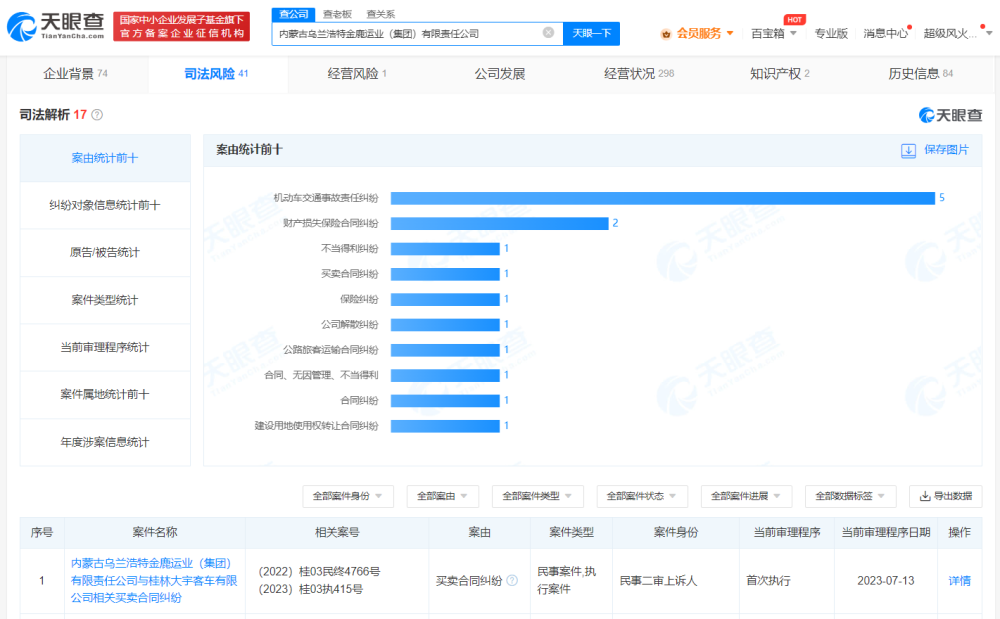The image size is (1000, 619).
Task: Open the 全部数据标签 dropdown
Action: pyautogui.click(x=850, y=496)
